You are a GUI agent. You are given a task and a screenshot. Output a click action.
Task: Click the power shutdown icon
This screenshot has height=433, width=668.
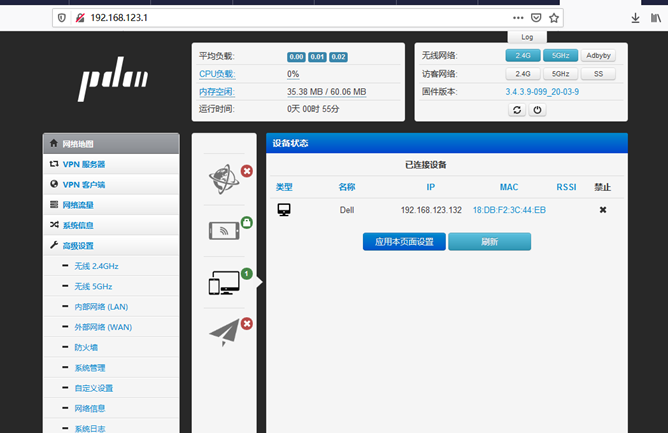click(x=537, y=110)
